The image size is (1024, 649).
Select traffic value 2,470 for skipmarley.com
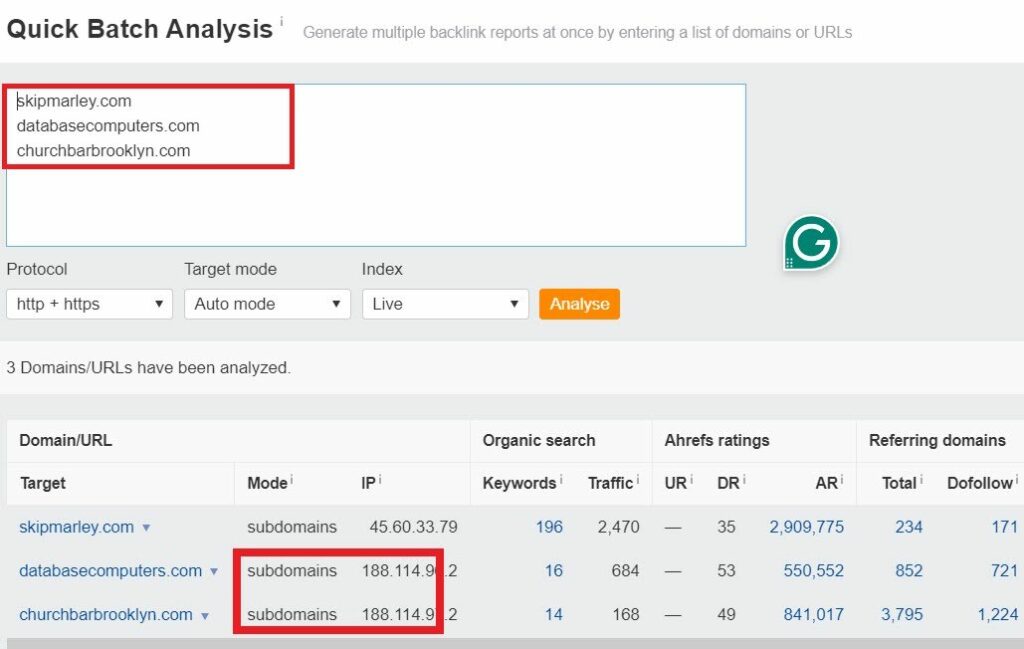point(618,527)
